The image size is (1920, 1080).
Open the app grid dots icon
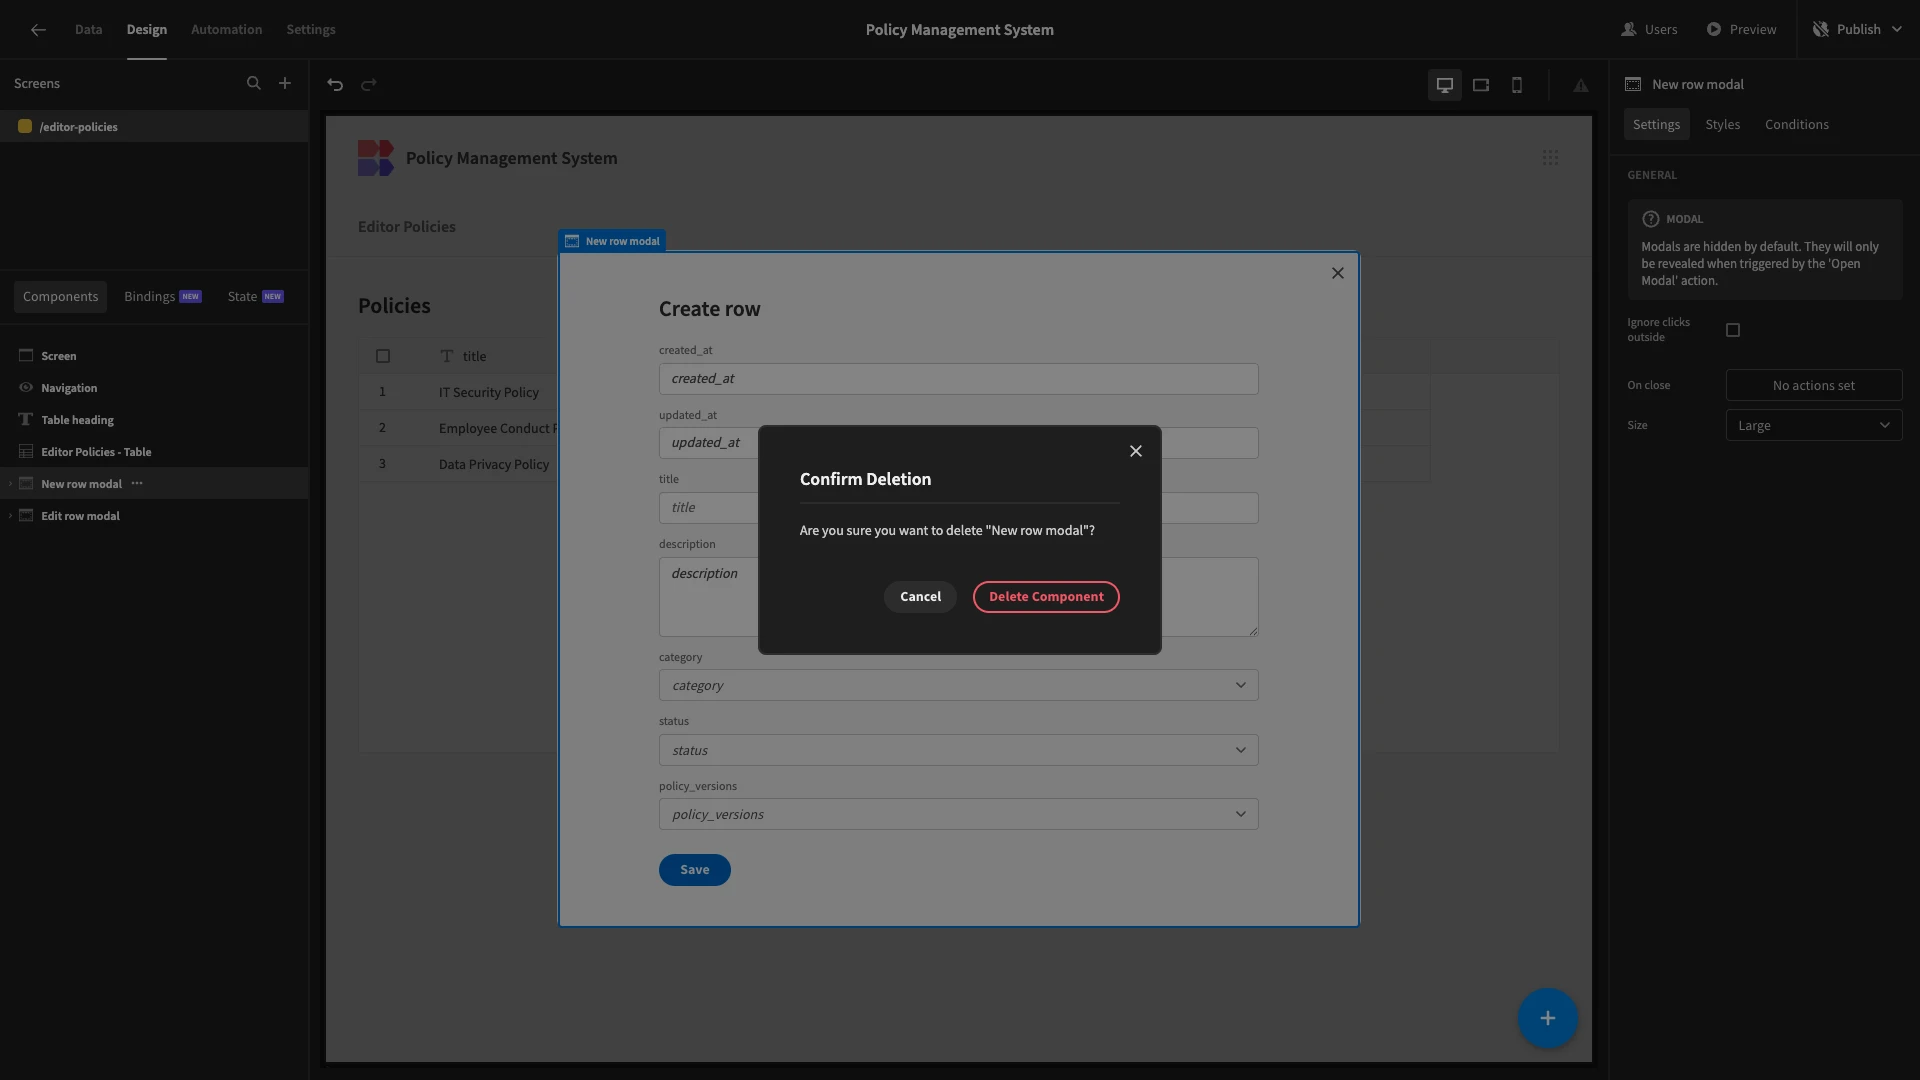tap(1550, 158)
